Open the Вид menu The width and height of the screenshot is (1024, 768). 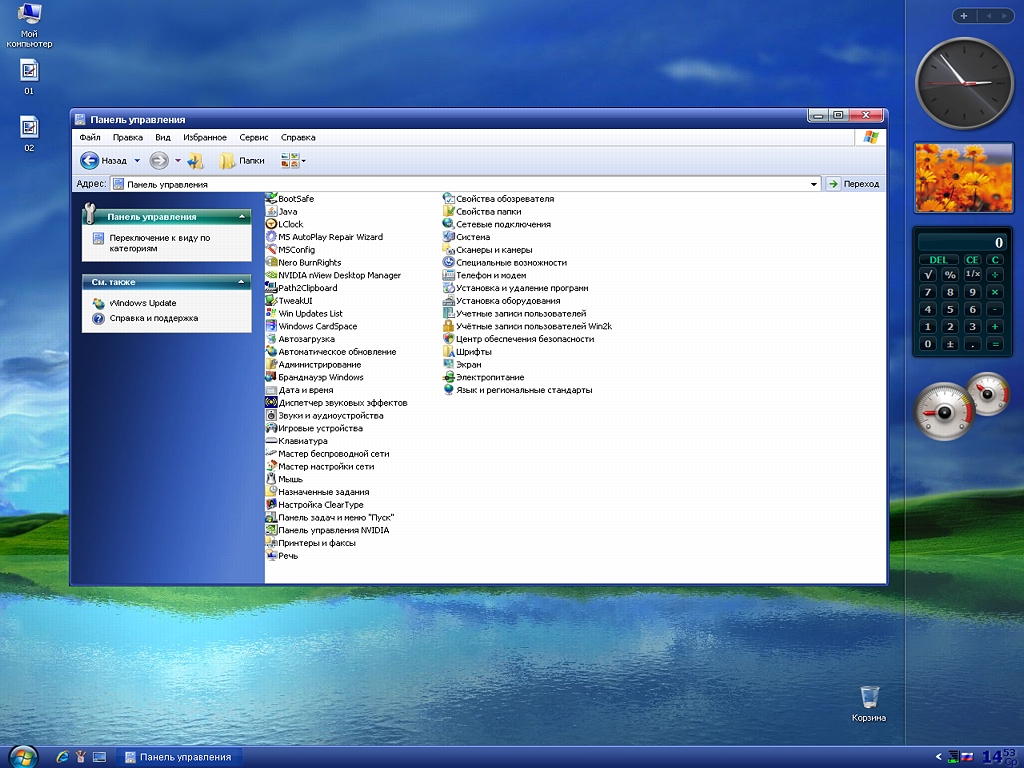click(x=163, y=137)
